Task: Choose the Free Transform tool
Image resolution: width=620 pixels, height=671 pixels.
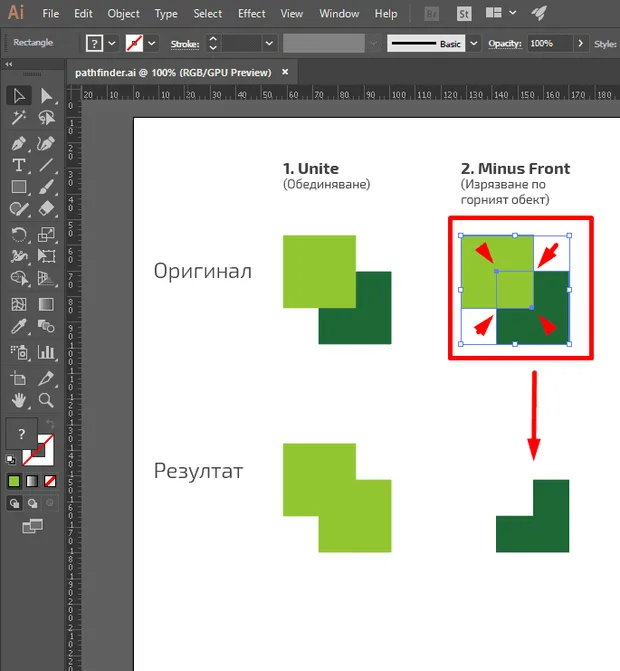Action: (46, 256)
